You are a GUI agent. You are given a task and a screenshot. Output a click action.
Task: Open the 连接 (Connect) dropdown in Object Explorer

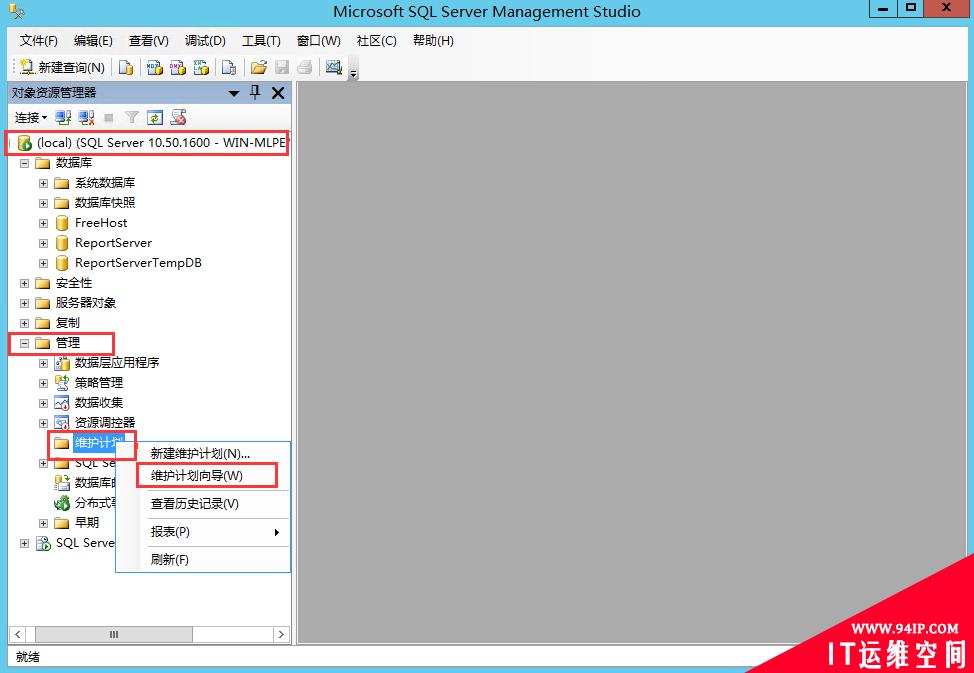point(31,117)
